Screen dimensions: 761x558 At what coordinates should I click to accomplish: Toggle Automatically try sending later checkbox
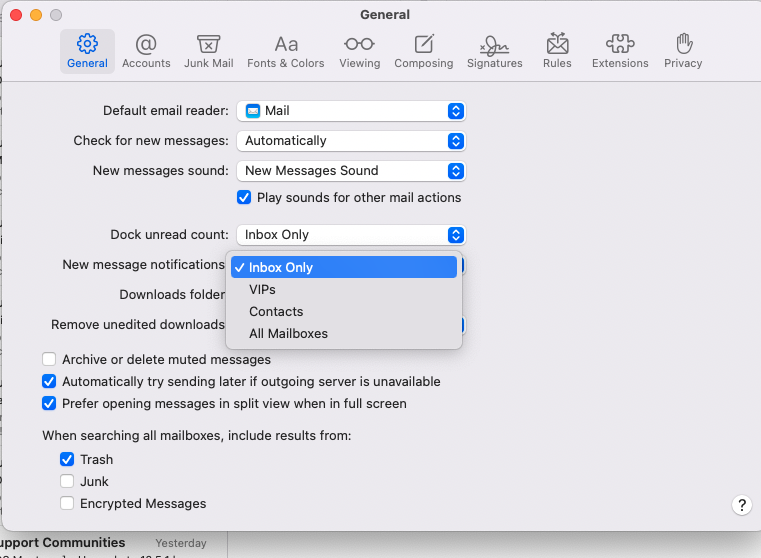(49, 381)
